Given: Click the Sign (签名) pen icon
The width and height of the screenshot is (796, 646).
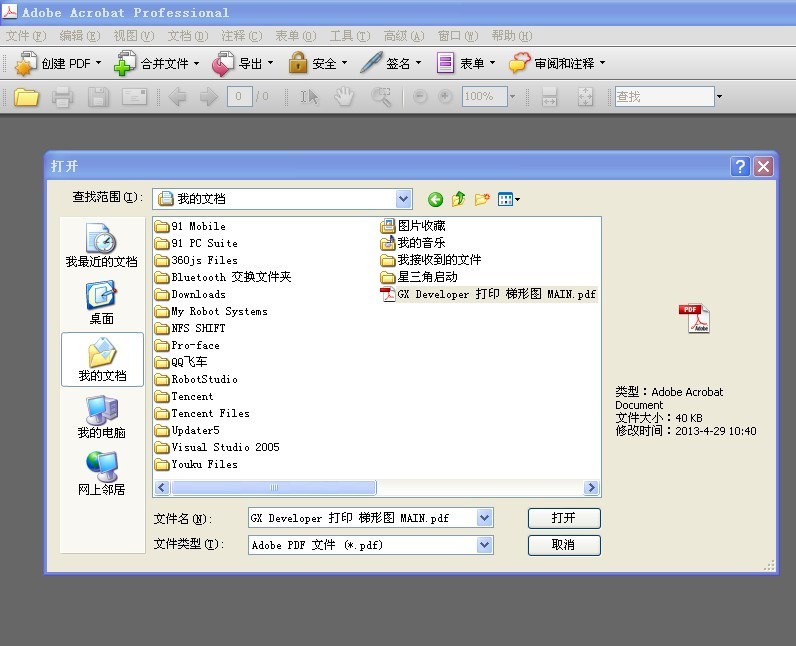Looking at the screenshot, I should click(371, 64).
